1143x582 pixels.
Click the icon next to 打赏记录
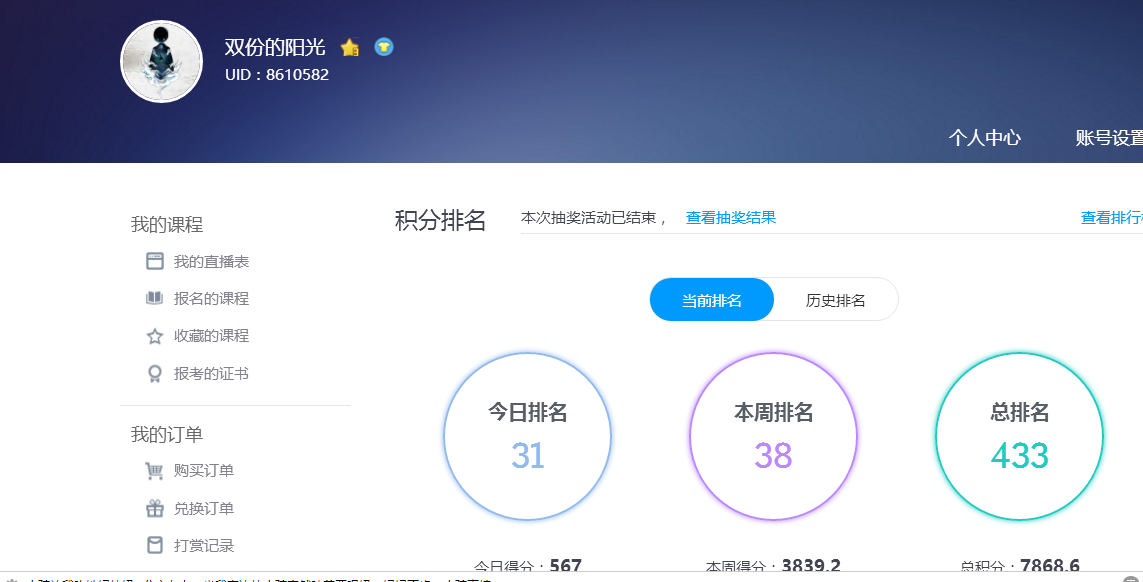(155, 545)
